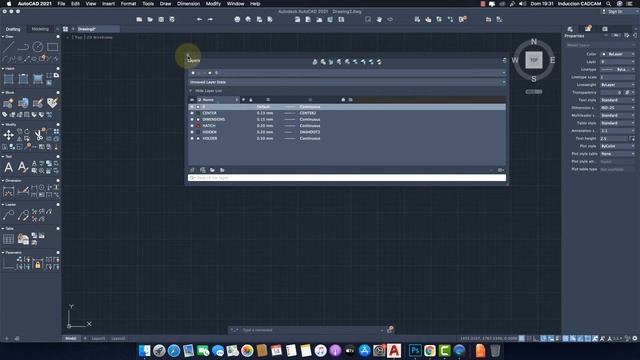Open Photoshop from the Dock
The height and width of the screenshot is (360, 640).
point(415,351)
